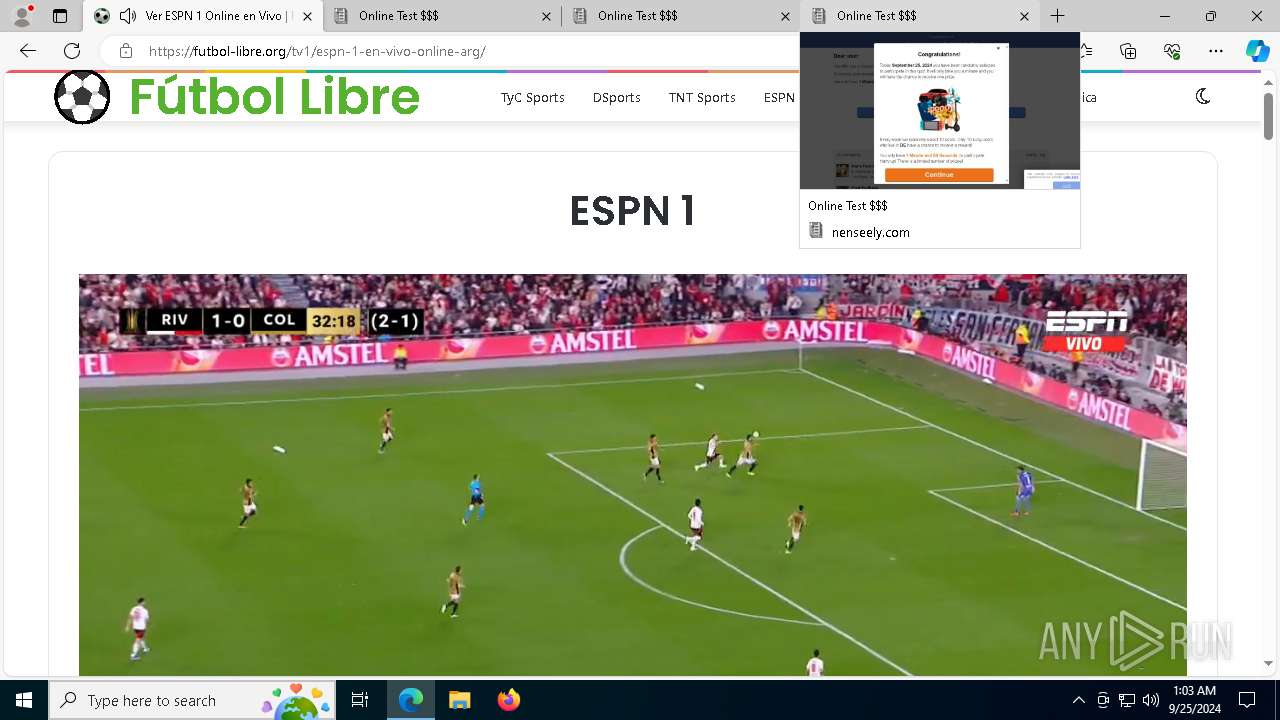Open Copilot icon in Edge toolbar
This screenshot has width=1280, height=720.
click(x=1258, y=51)
